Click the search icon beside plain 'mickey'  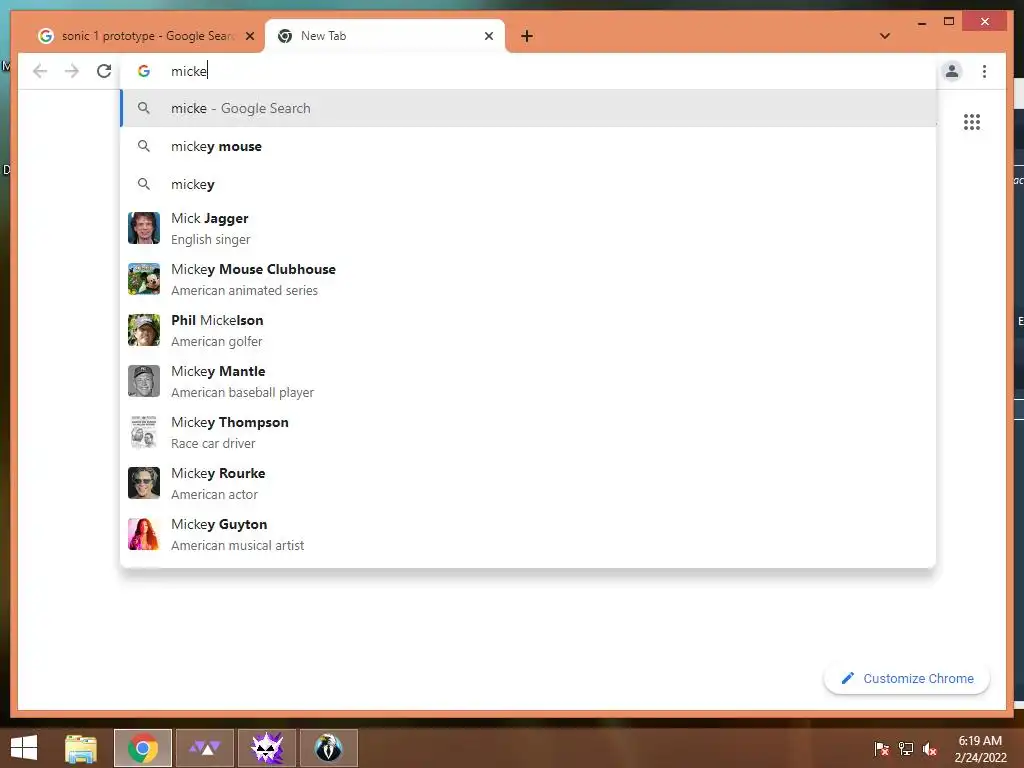144,184
